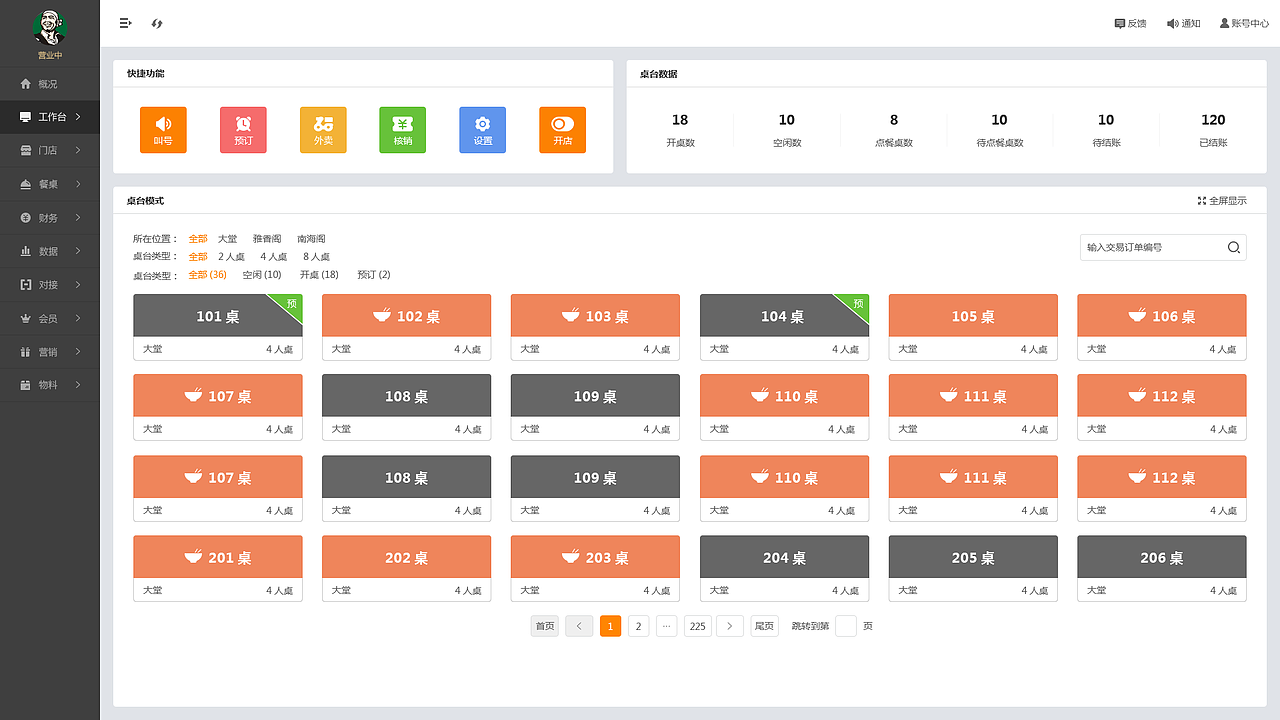Open the 账号中心 account center menu
This screenshot has height=720, width=1280.
click(1244, 23)
